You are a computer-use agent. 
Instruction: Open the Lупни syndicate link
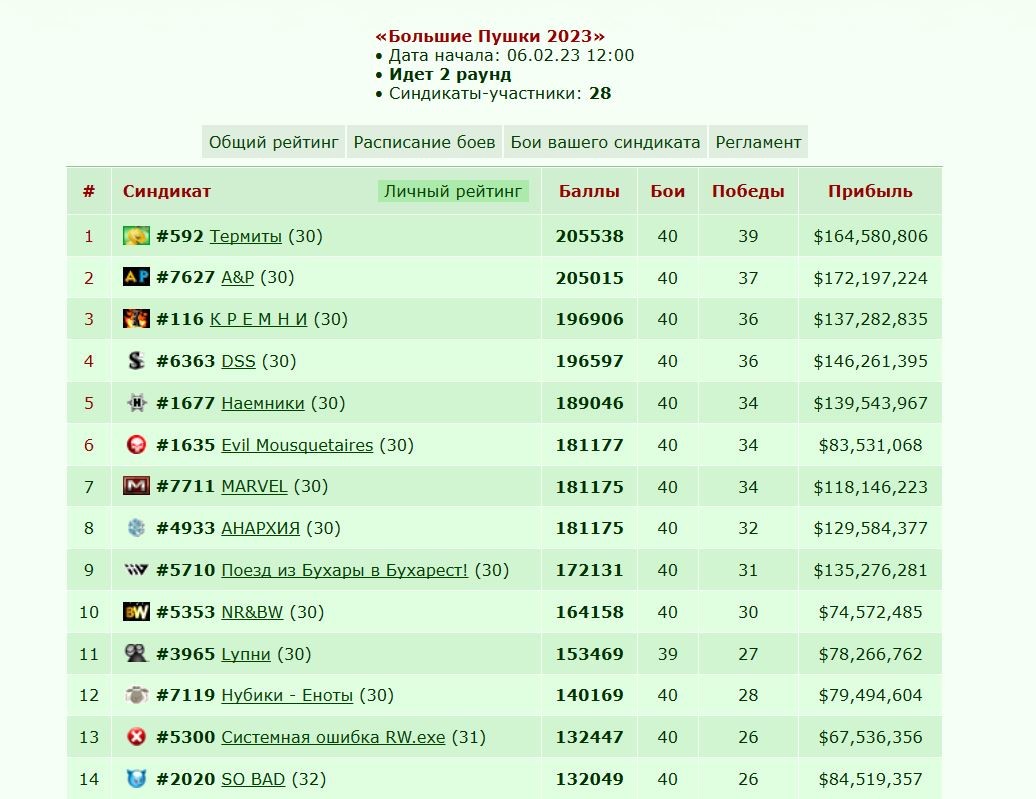click(x=246, y=654)
